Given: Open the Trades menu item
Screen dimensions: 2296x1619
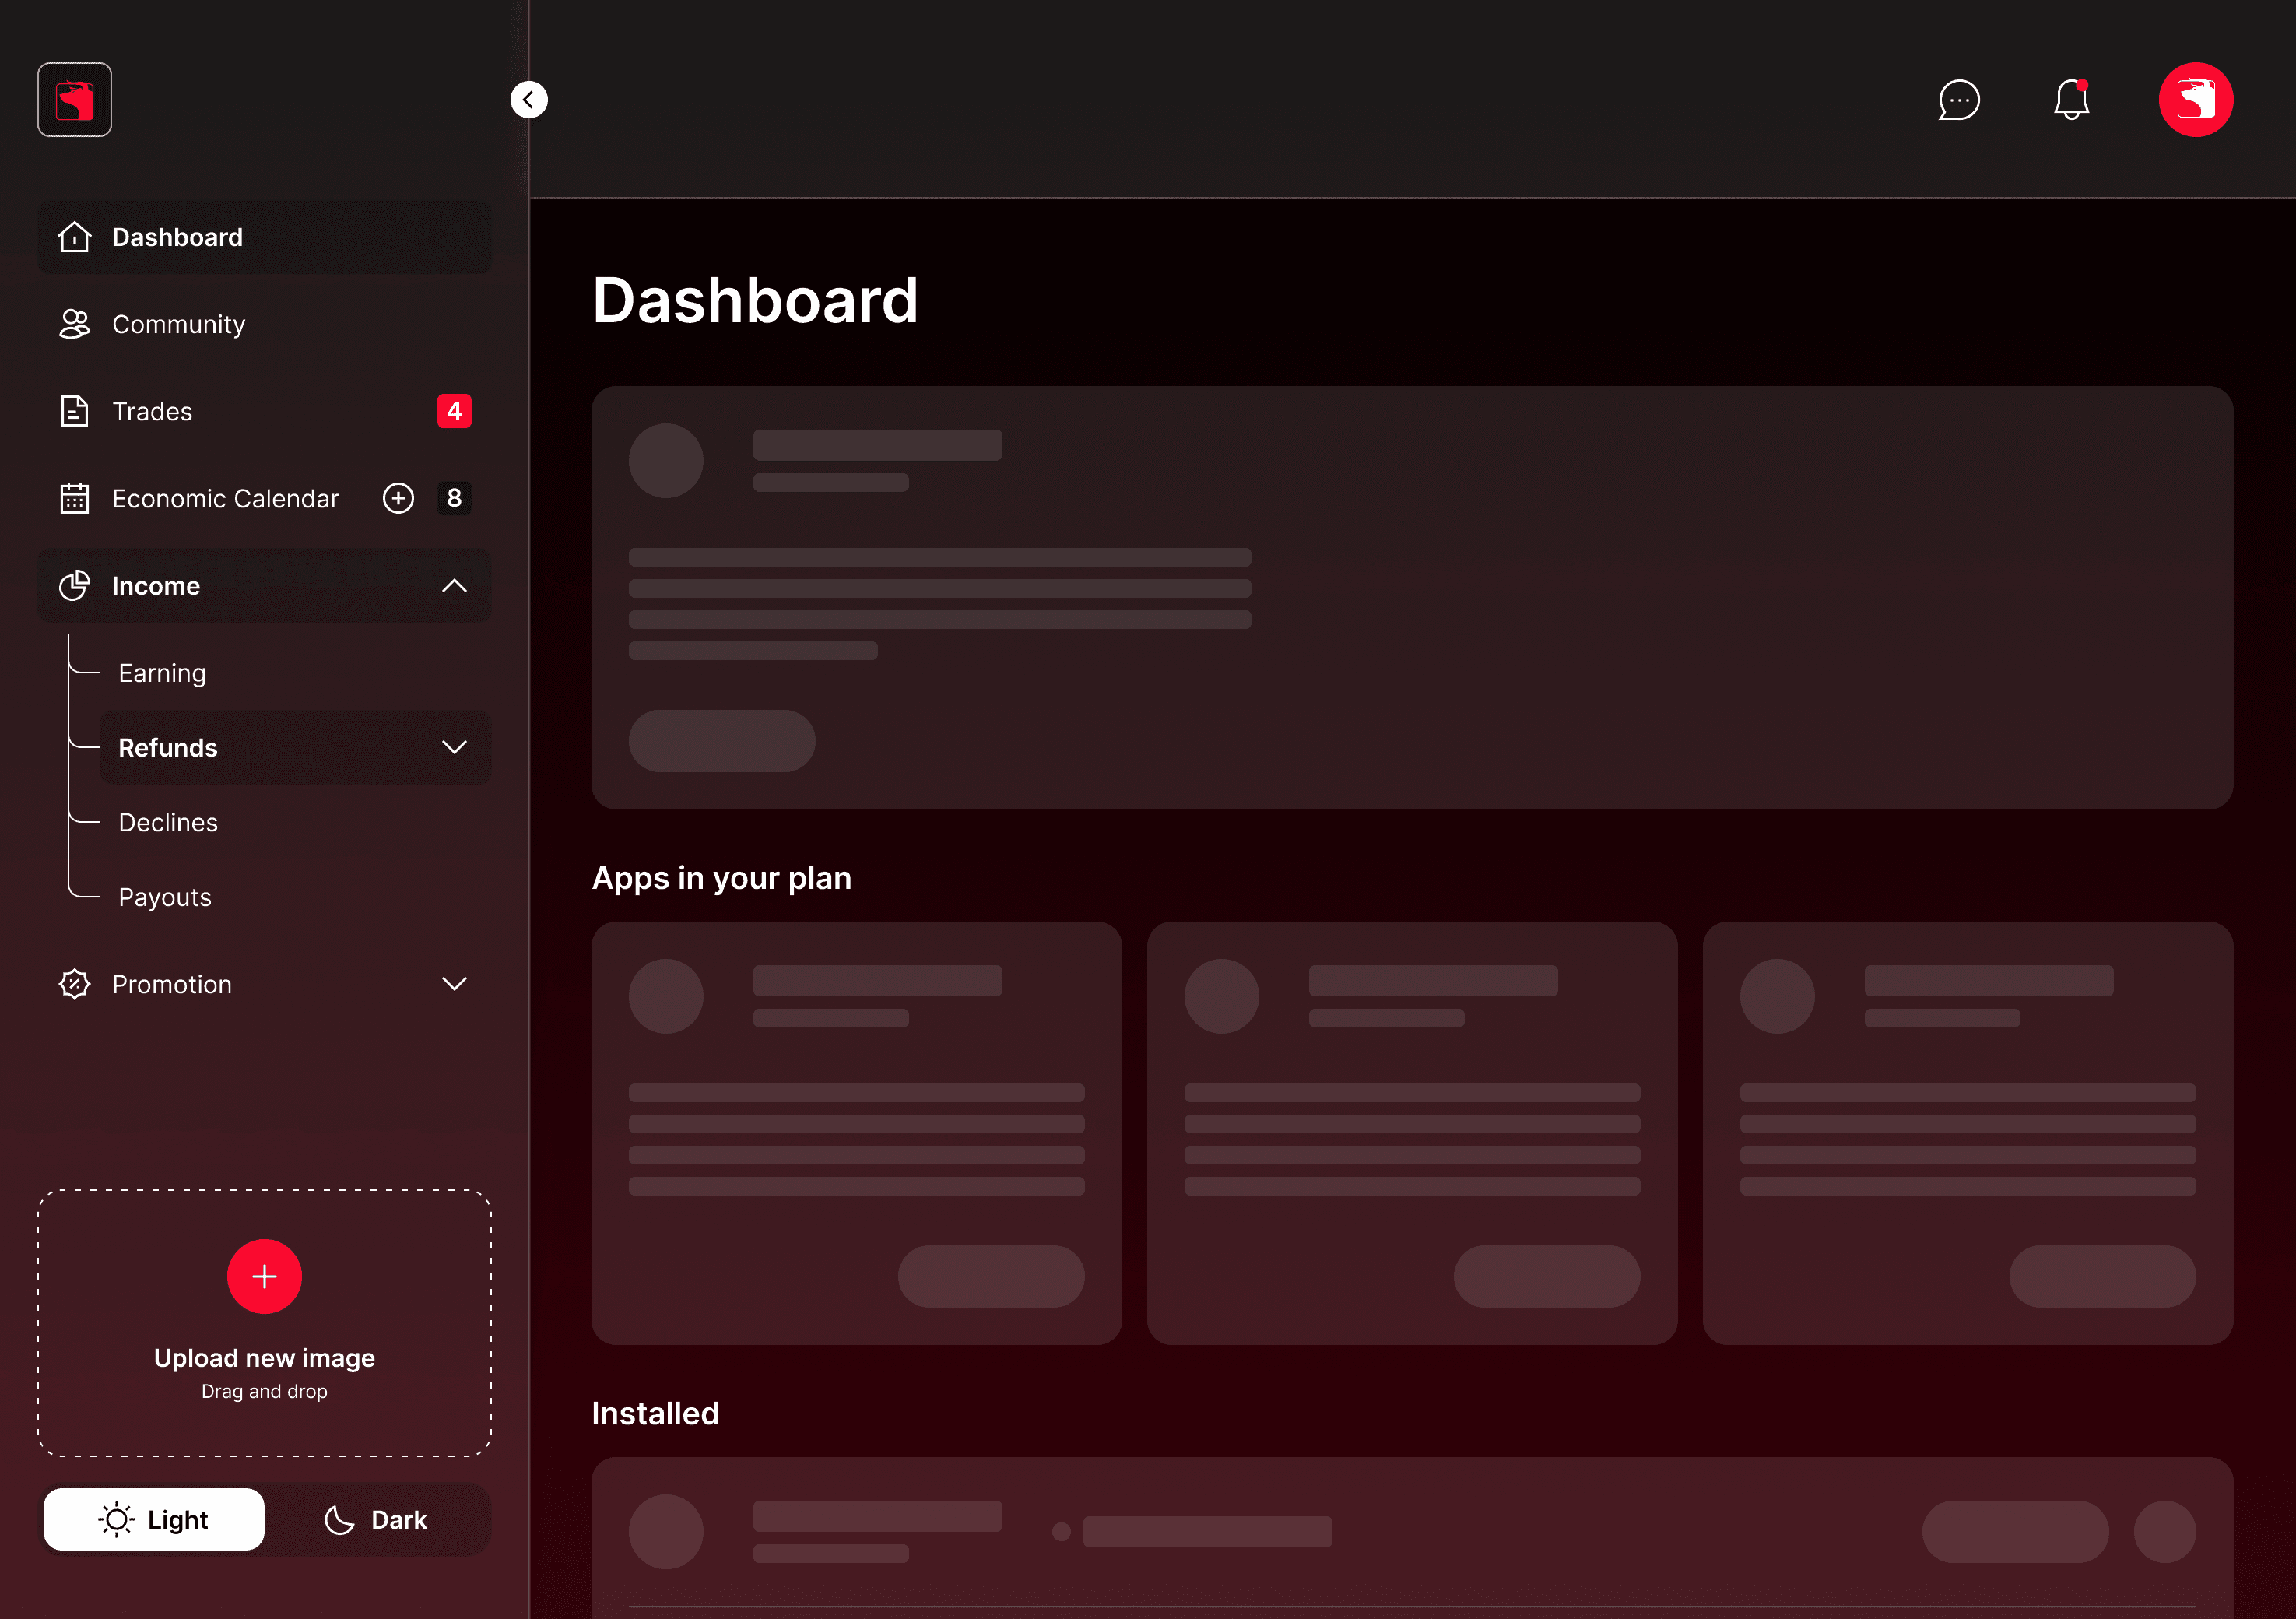Looking at the screenshot, I should [152, 411].
